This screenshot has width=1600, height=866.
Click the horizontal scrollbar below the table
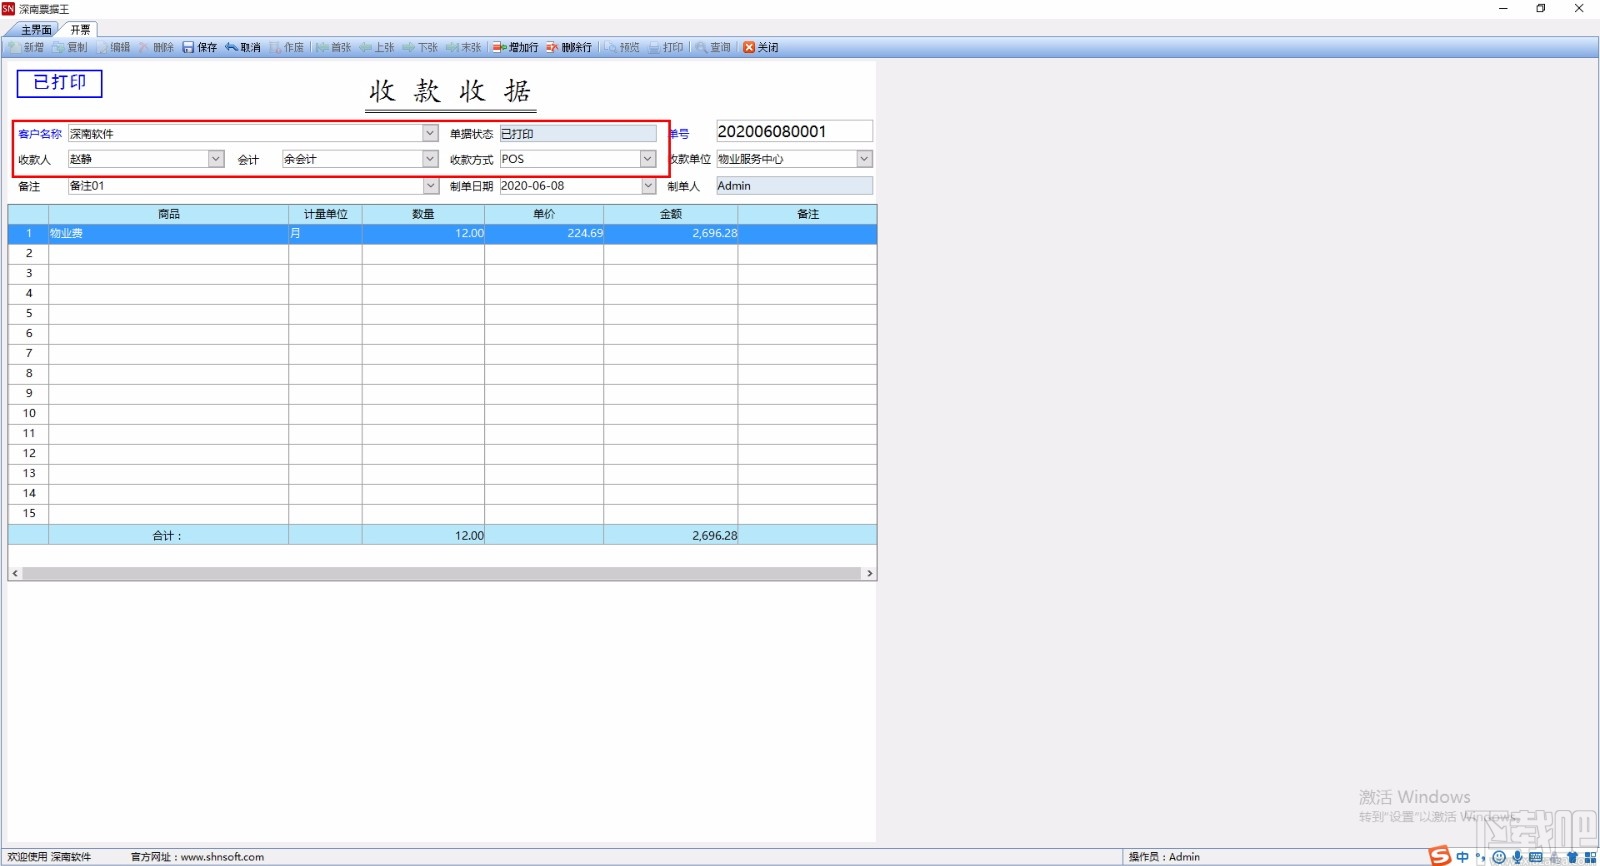(441, 574)
